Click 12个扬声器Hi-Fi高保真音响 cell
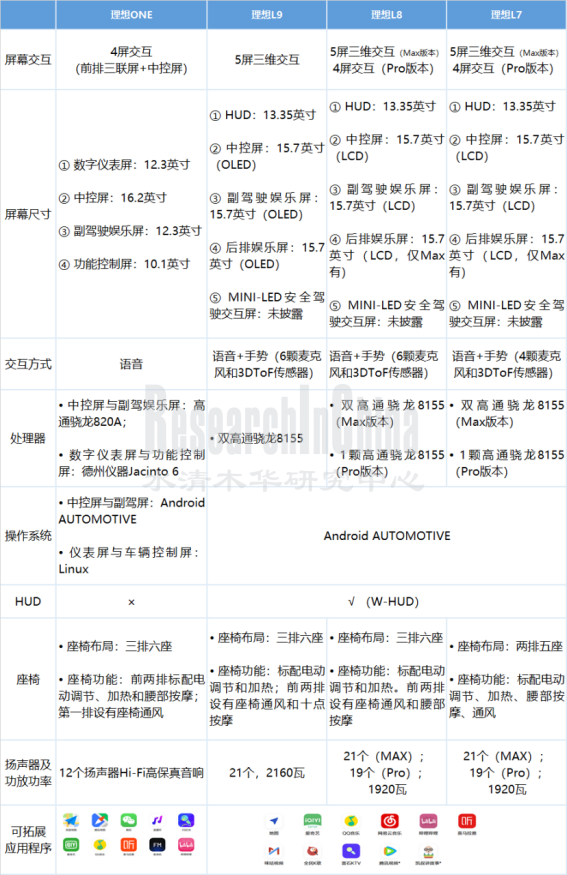 131,773
